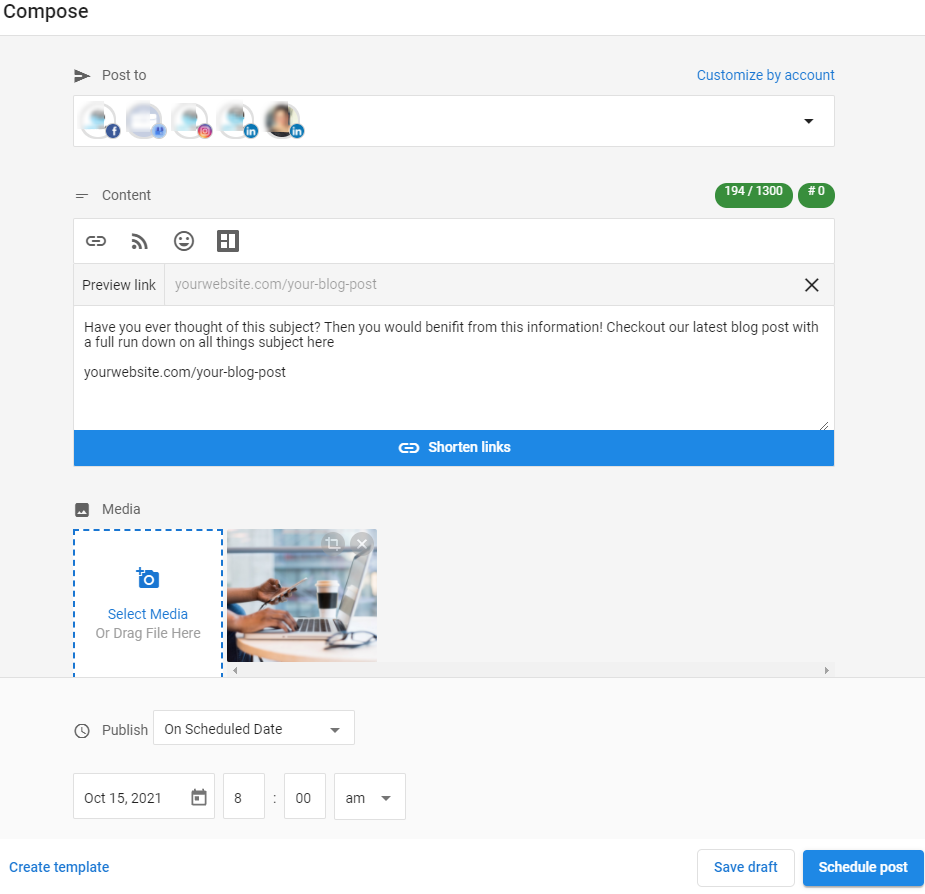Click the media scrollbar right arrow
Image resolution: width=925 pixels, height=894 pixels.
(x=826, y=670)
